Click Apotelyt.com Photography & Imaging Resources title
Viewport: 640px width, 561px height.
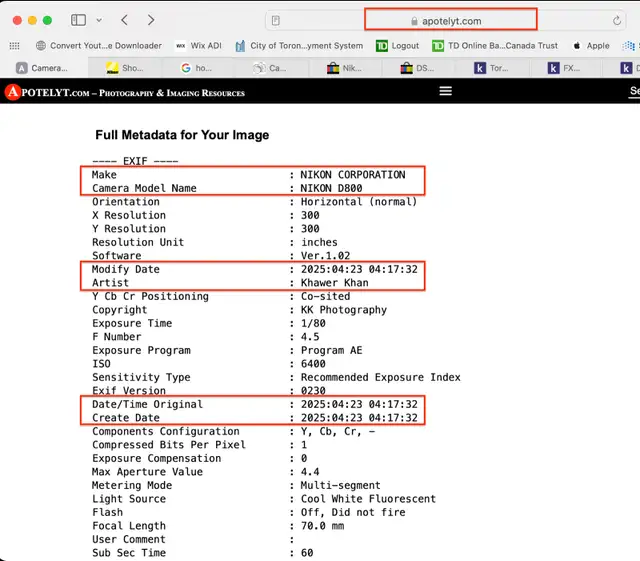click(133, 93)
